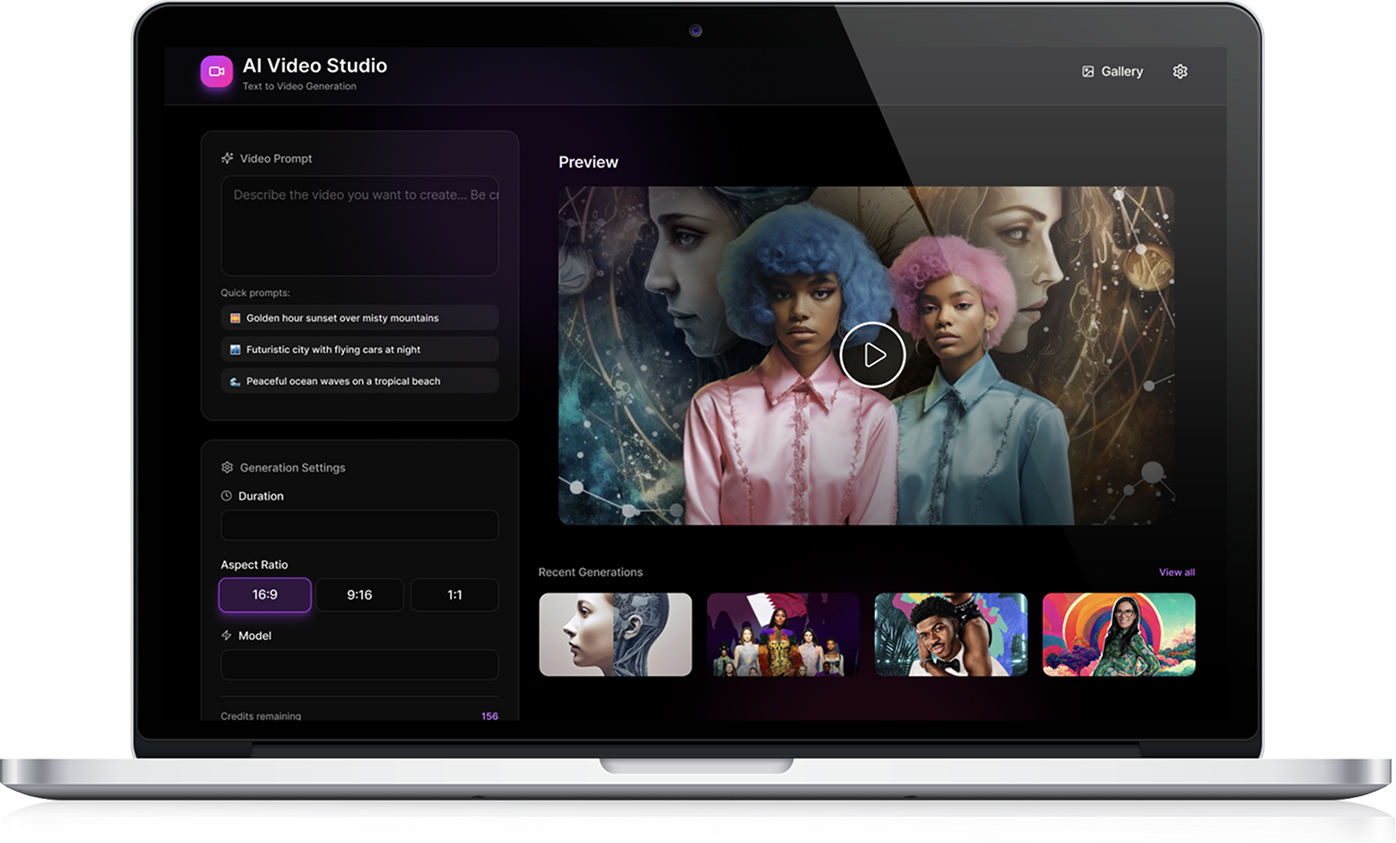Expand the Model dropdown

point(359,665)
